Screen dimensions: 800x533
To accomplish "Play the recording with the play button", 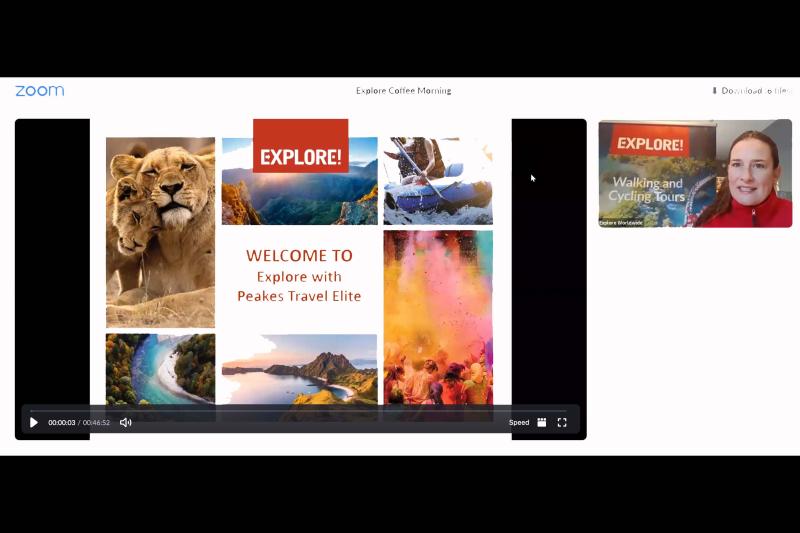I will 34,422.
